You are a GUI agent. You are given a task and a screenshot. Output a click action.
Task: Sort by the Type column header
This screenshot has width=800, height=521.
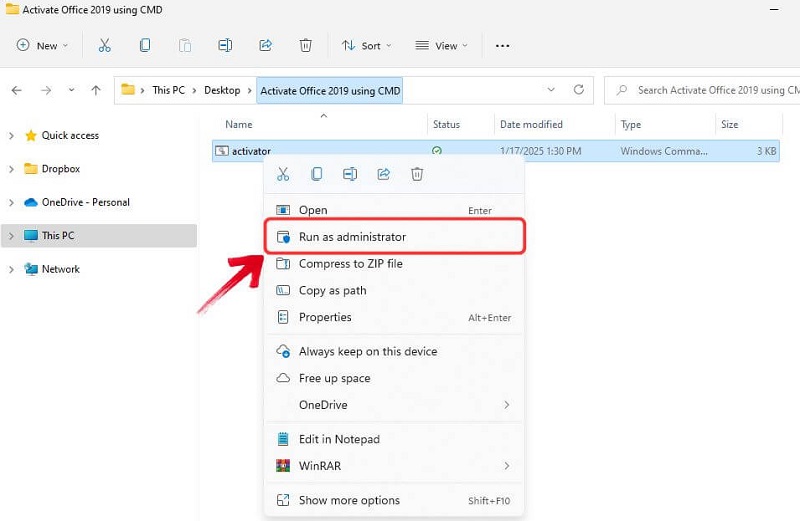(631, 125)
